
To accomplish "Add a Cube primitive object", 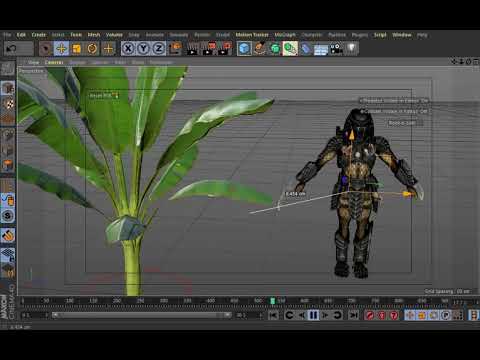I will click(244, 49).
